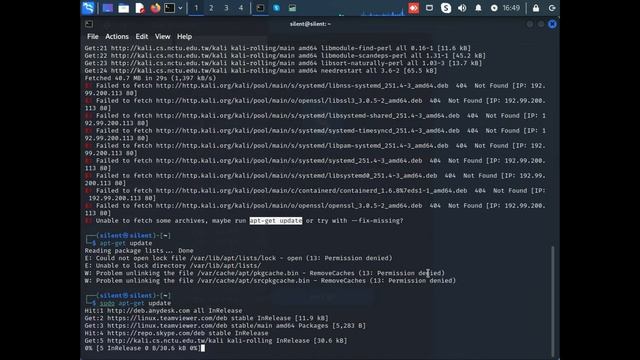Select the terminal window in taskbar
Image resolution: width=640 pixels, height=360 pixels.
(x=260, y=8)
